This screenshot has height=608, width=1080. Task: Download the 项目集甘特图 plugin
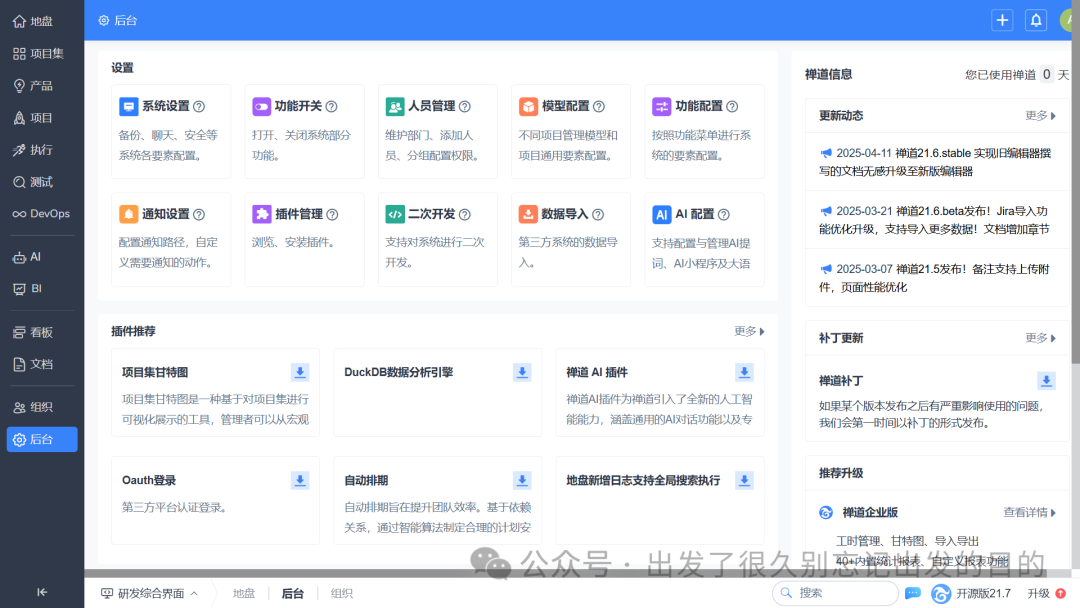click(299, 371)
